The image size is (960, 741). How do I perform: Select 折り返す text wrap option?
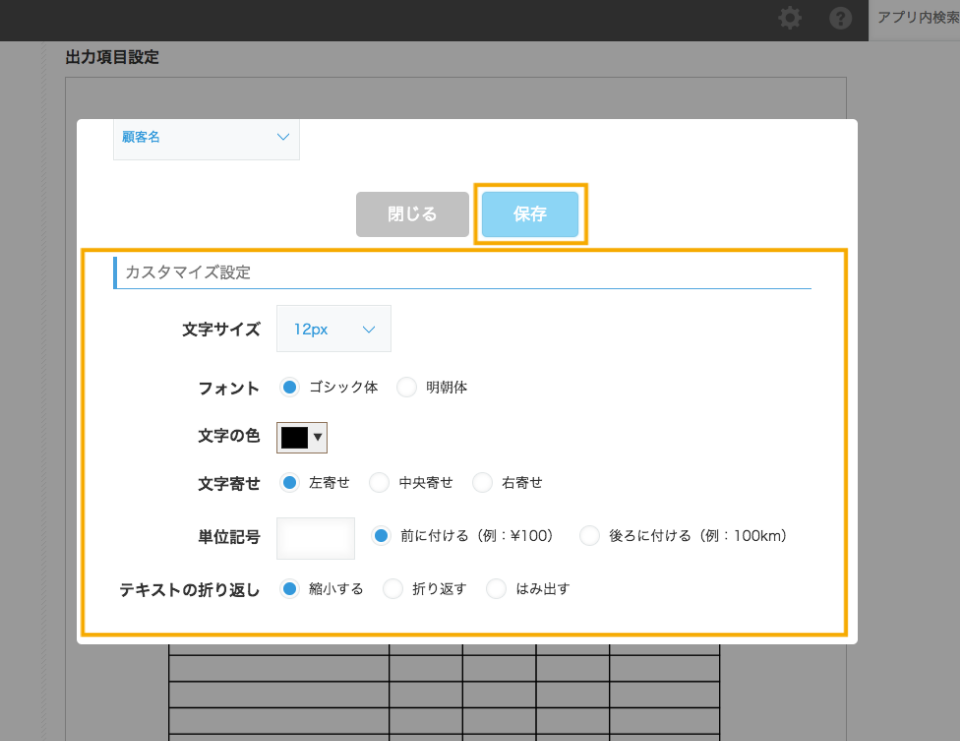tap(392, 589)
